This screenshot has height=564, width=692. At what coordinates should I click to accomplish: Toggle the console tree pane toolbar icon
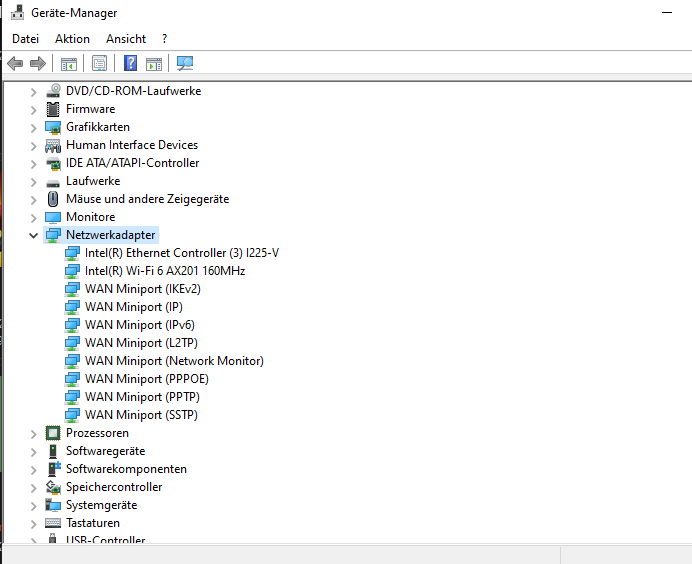point(69,64)
